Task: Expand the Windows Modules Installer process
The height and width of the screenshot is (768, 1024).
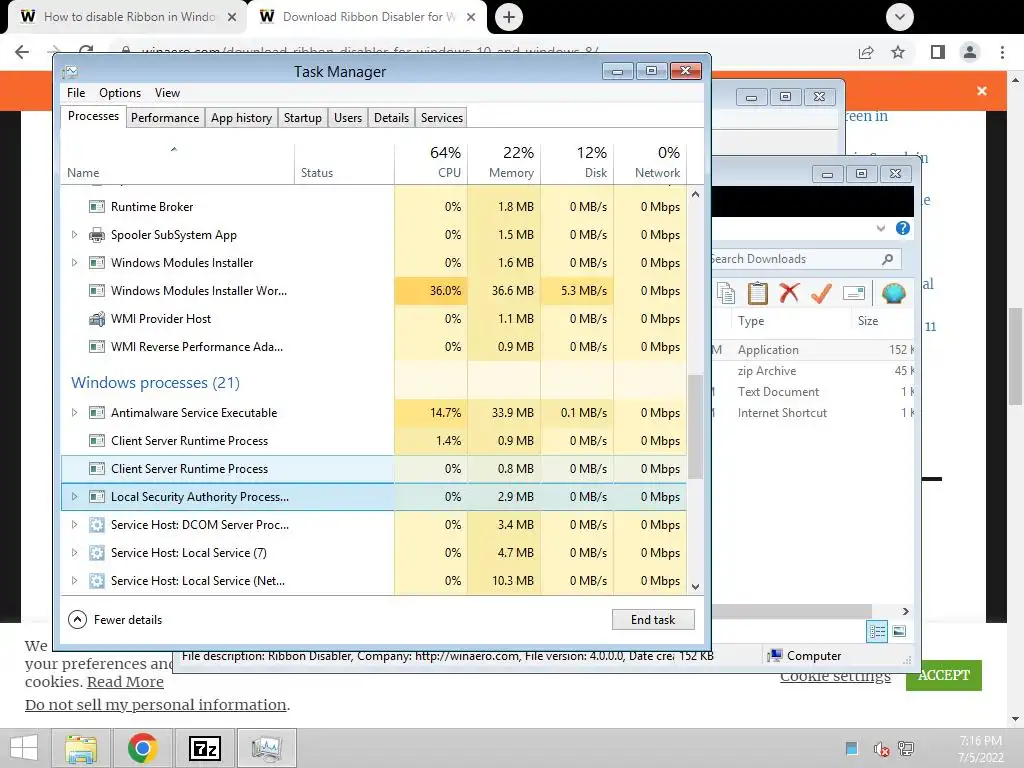Action: 74,263
